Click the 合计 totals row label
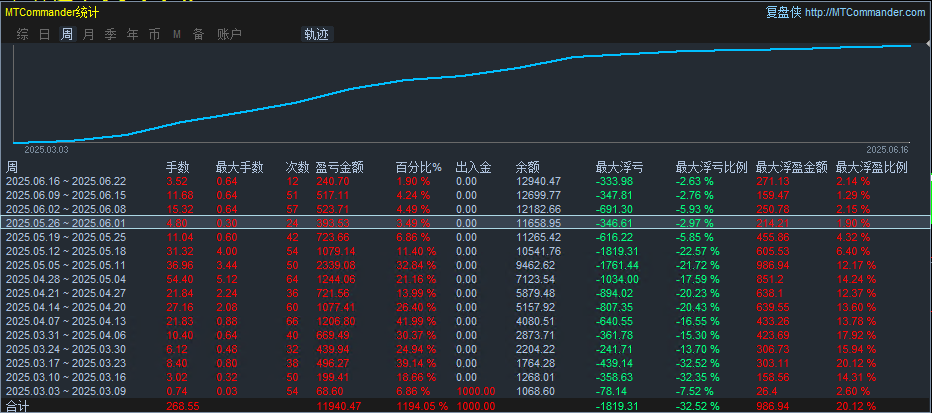The height and width of the screenshot is (413, 932). [17, 406]
